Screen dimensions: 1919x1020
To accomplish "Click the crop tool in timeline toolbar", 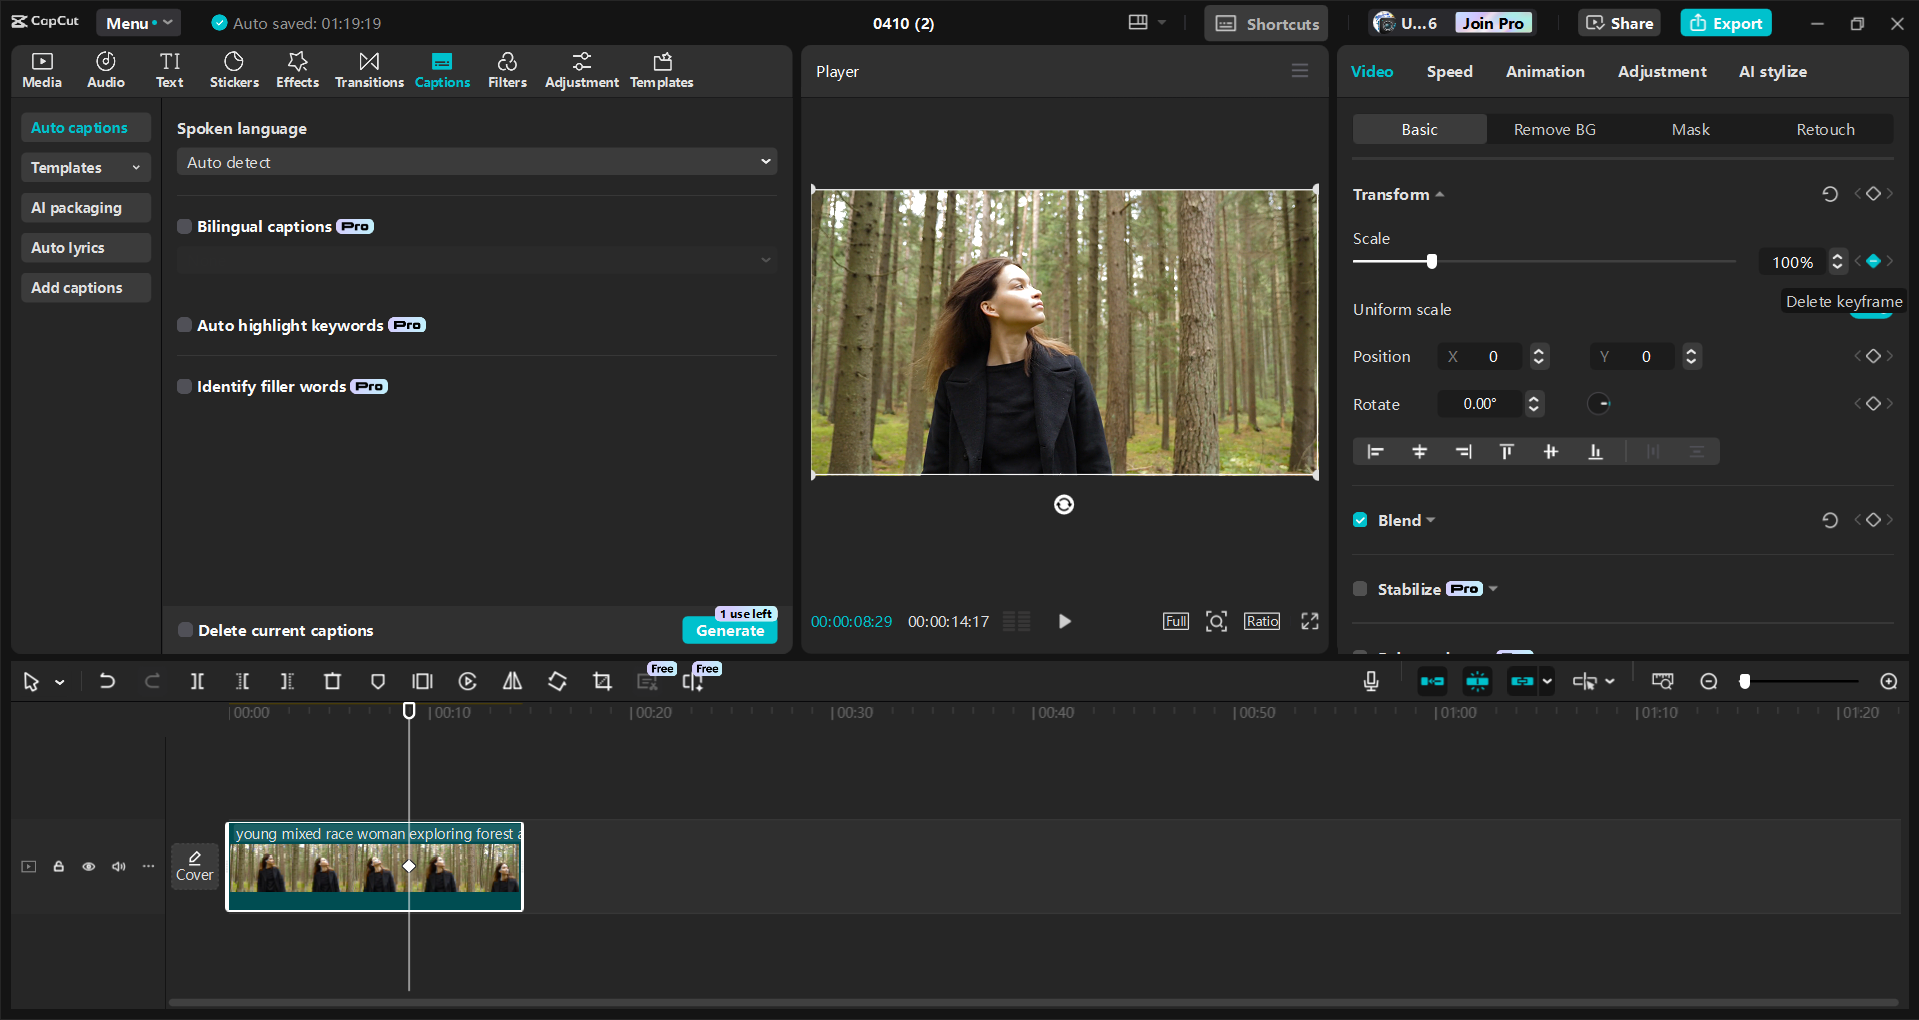I will 602,681.
